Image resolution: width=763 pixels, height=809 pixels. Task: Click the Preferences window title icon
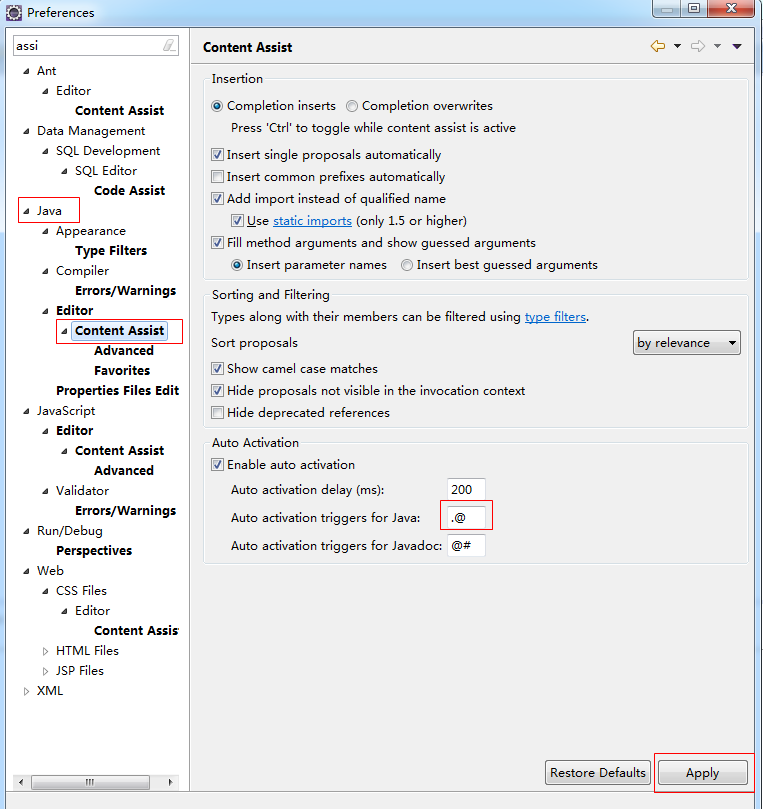[13, 12]
